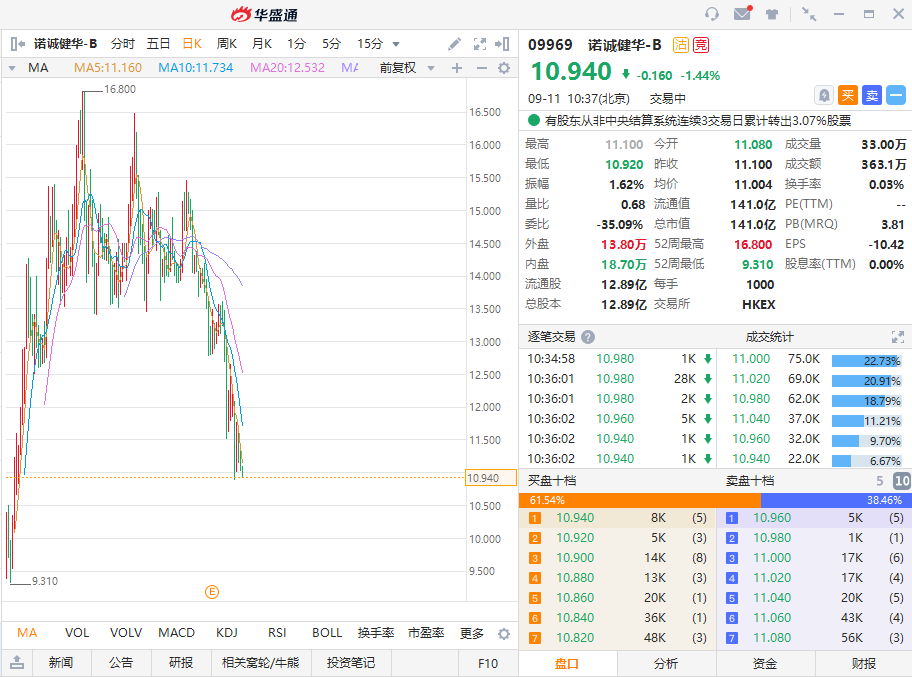Switch to 分时 intraday chart
Image resolution: width=912 pixels, height=677 pixels.
tap(123, 44)
